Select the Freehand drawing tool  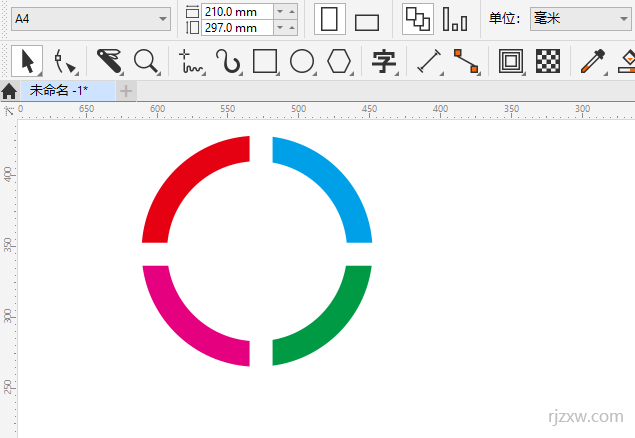tap(191, 62)
